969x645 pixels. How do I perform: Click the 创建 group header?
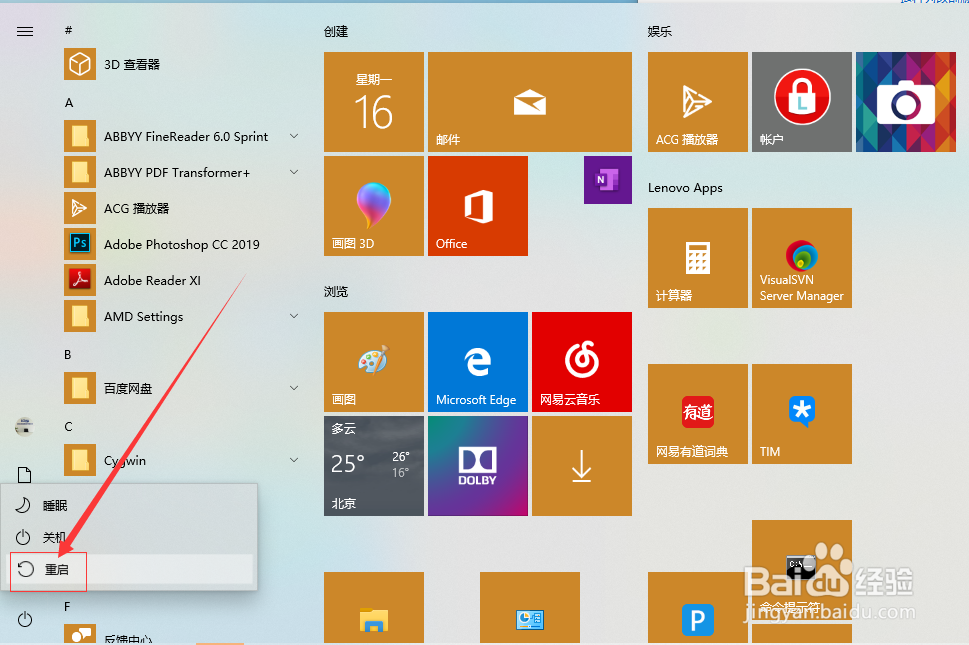click(x=336, y=32)
